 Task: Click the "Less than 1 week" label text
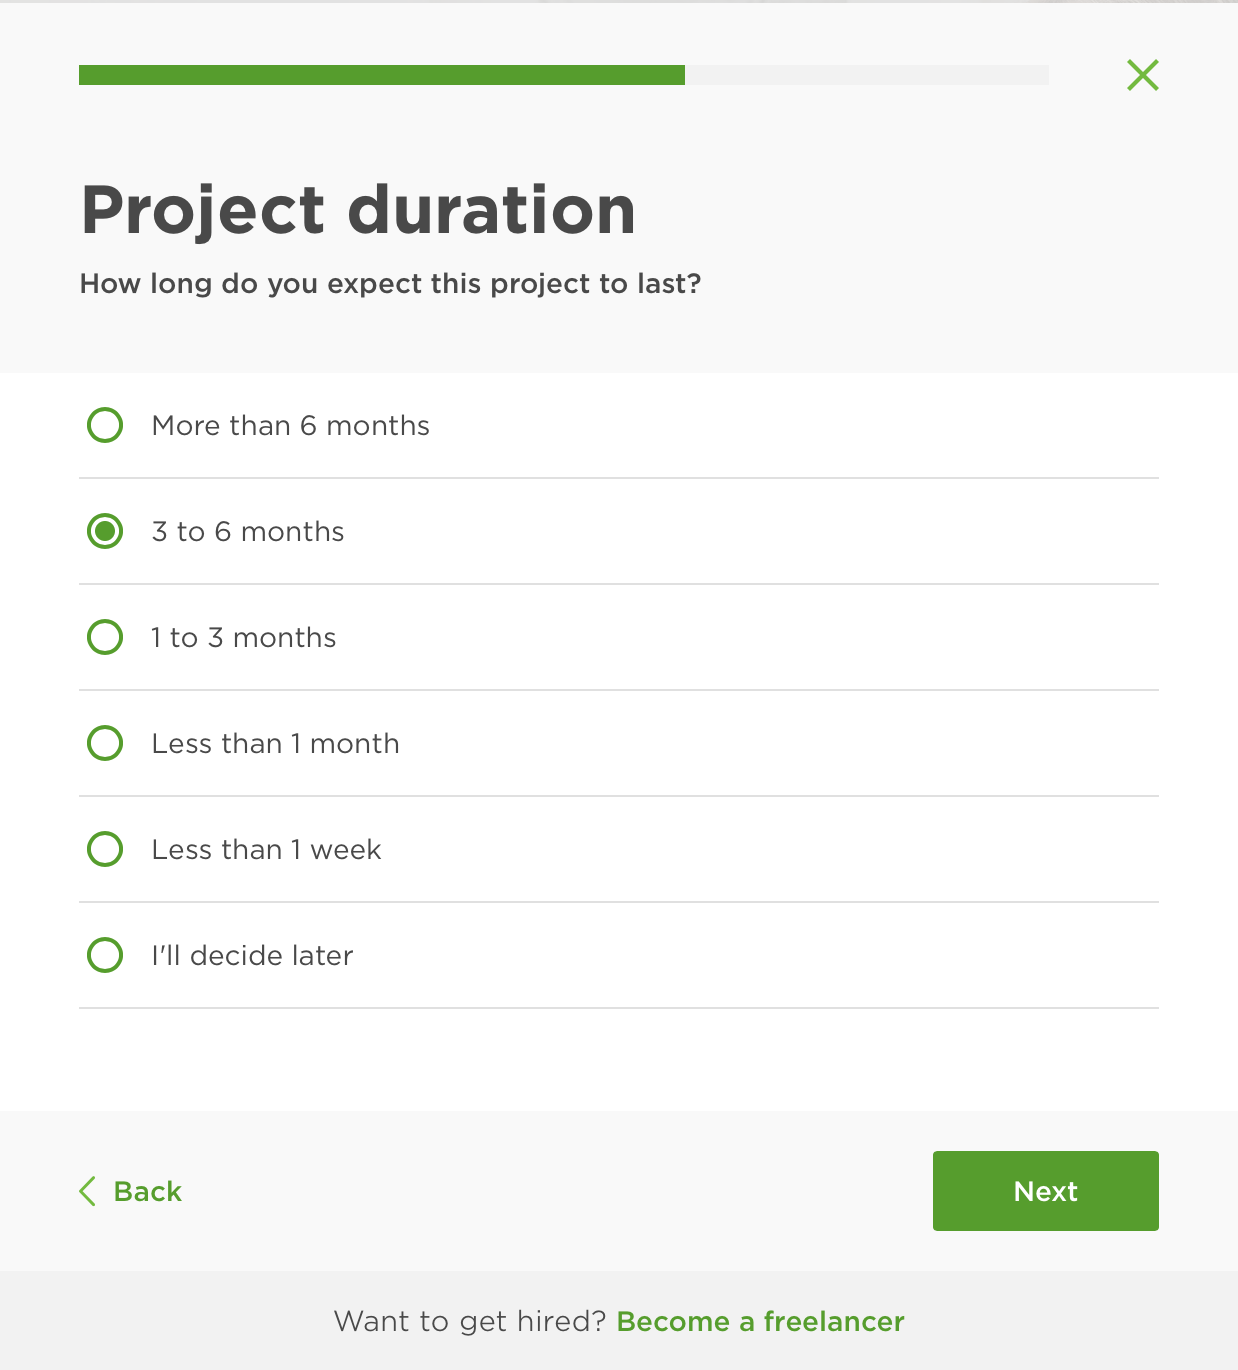(x=266, y=850)
